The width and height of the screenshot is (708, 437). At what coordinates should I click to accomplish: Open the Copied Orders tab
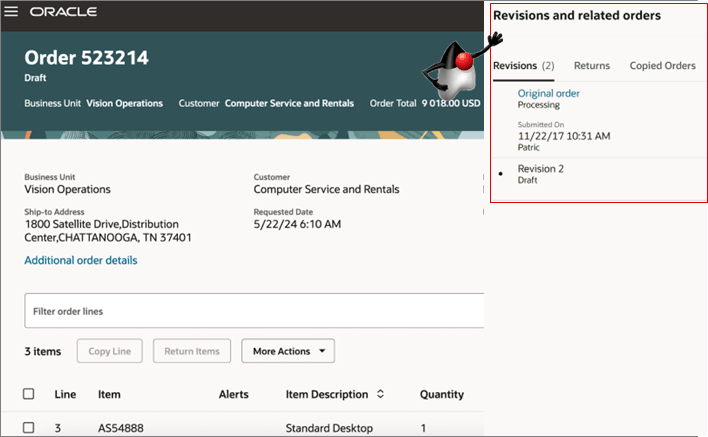(662, 66)
